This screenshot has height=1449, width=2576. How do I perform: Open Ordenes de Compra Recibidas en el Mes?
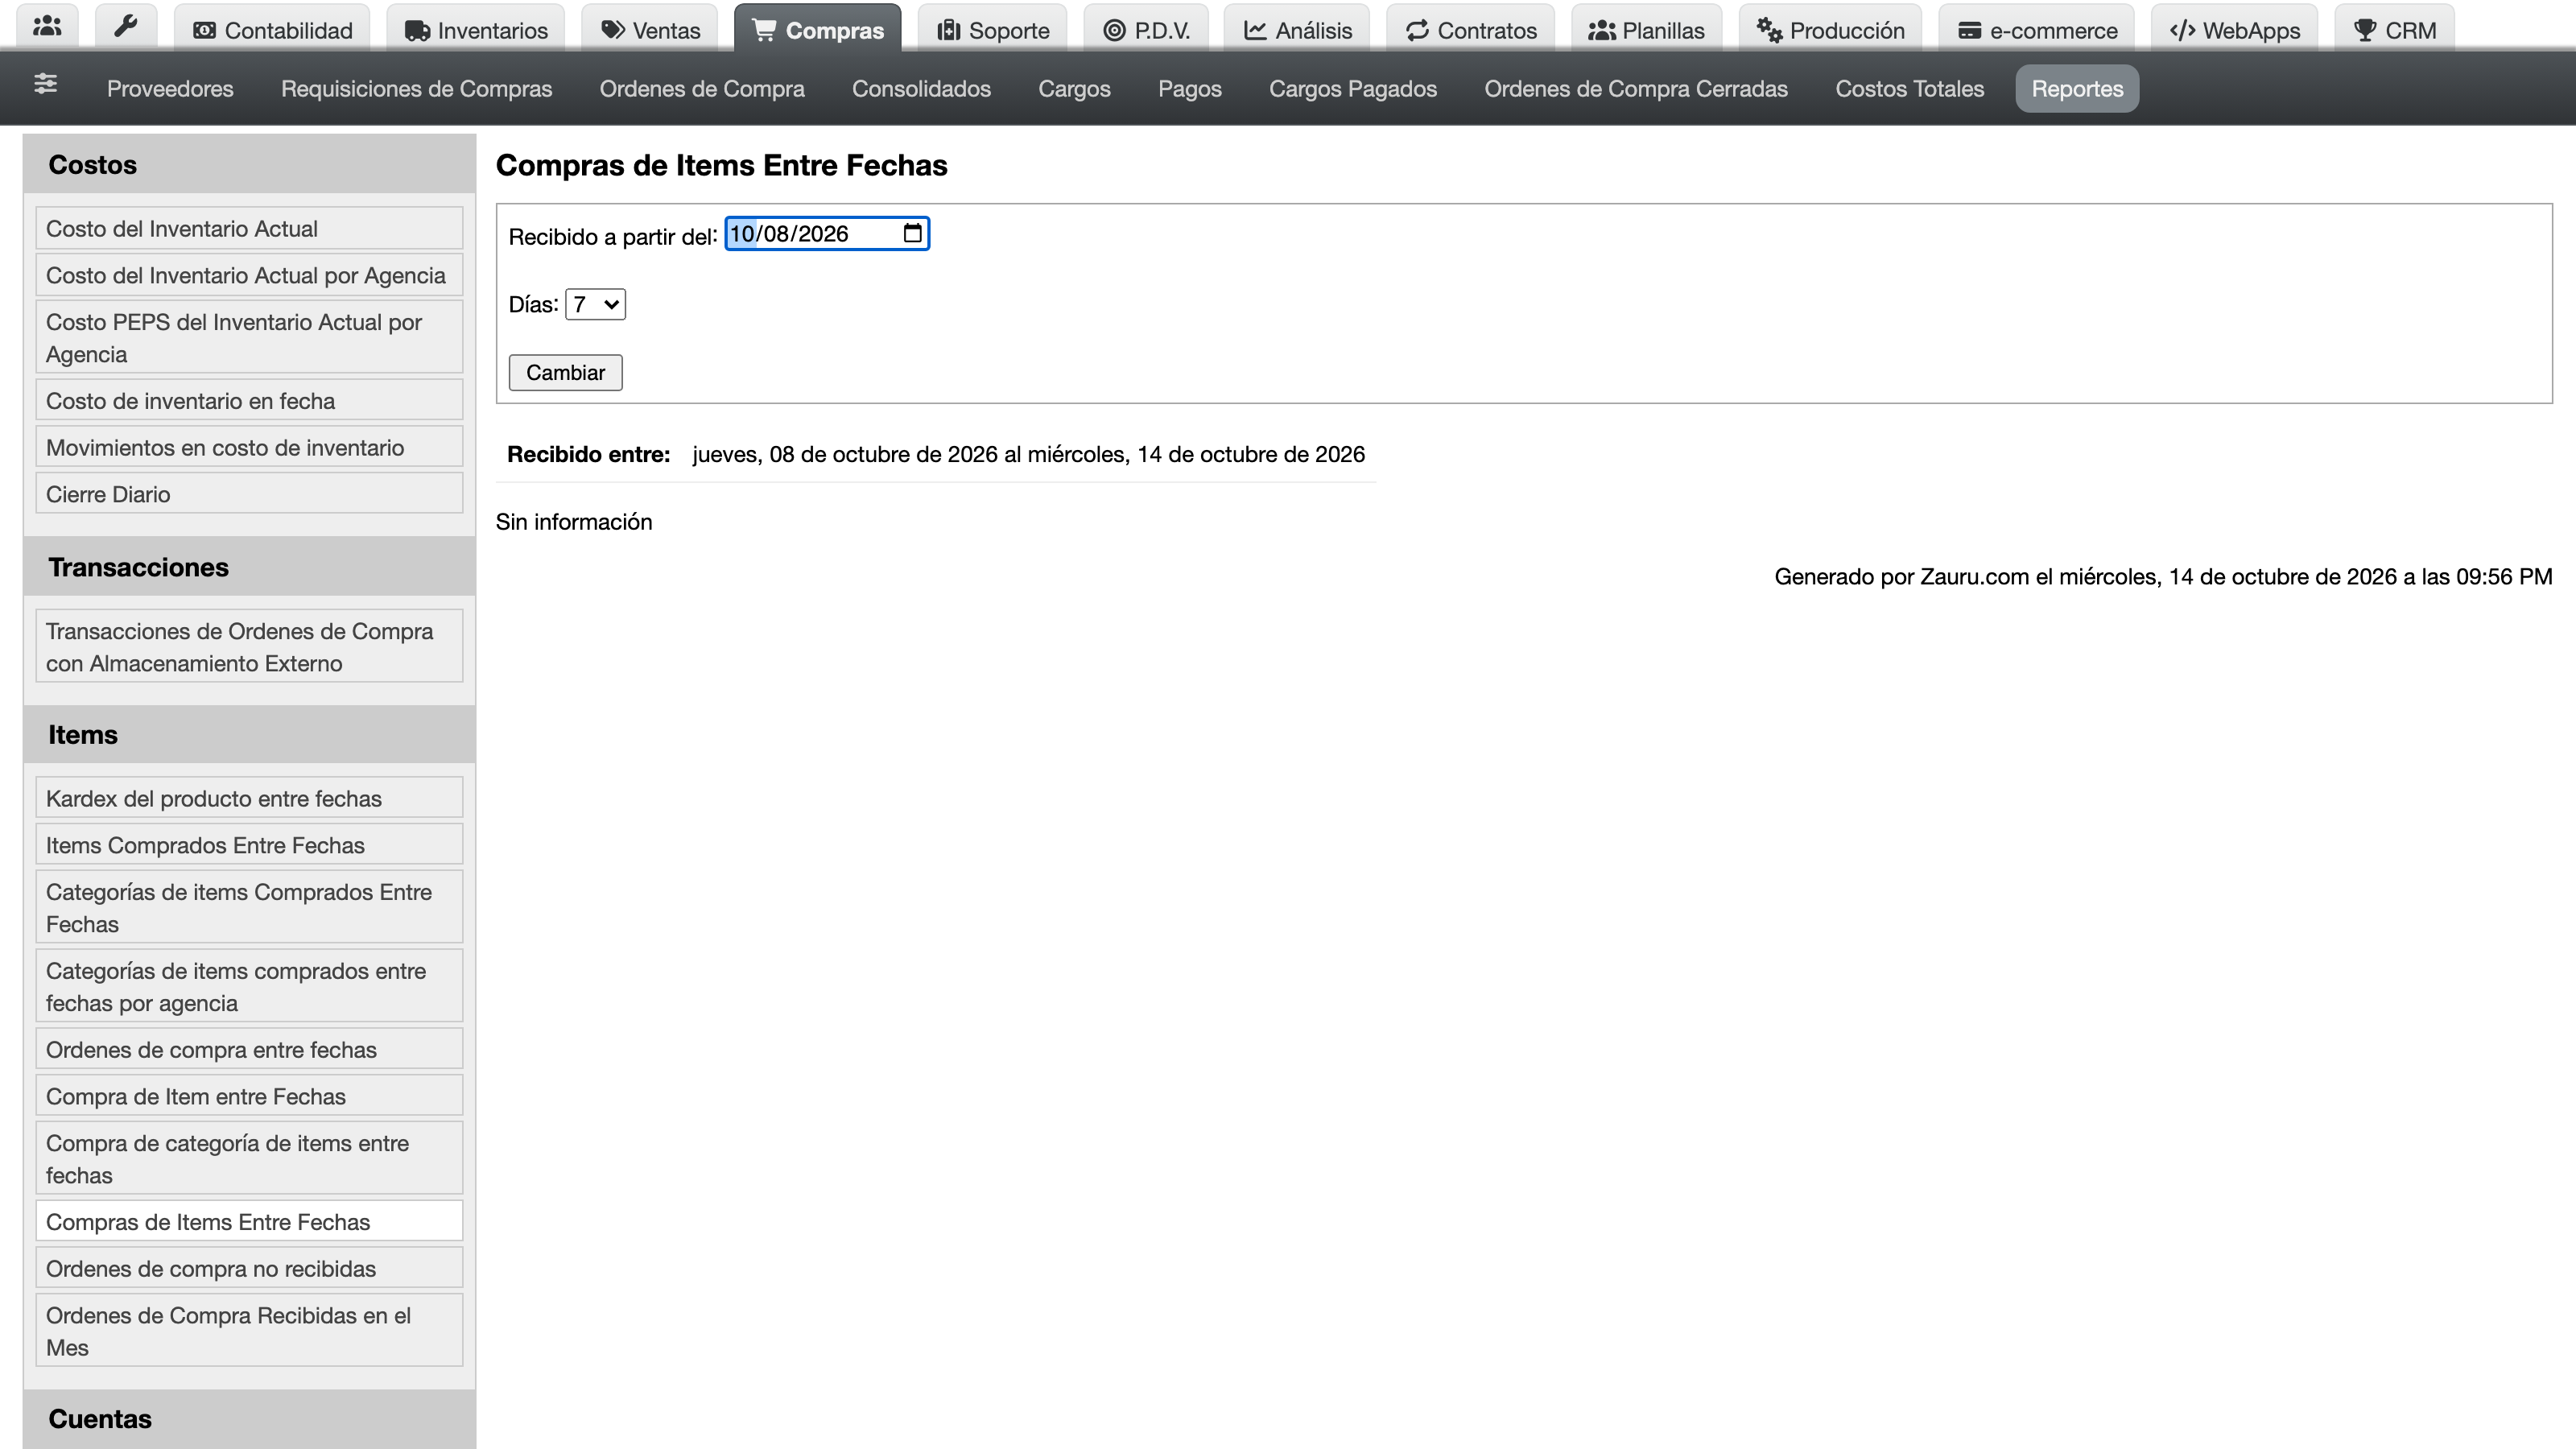pyautogui.click(x=249, y=1330)
